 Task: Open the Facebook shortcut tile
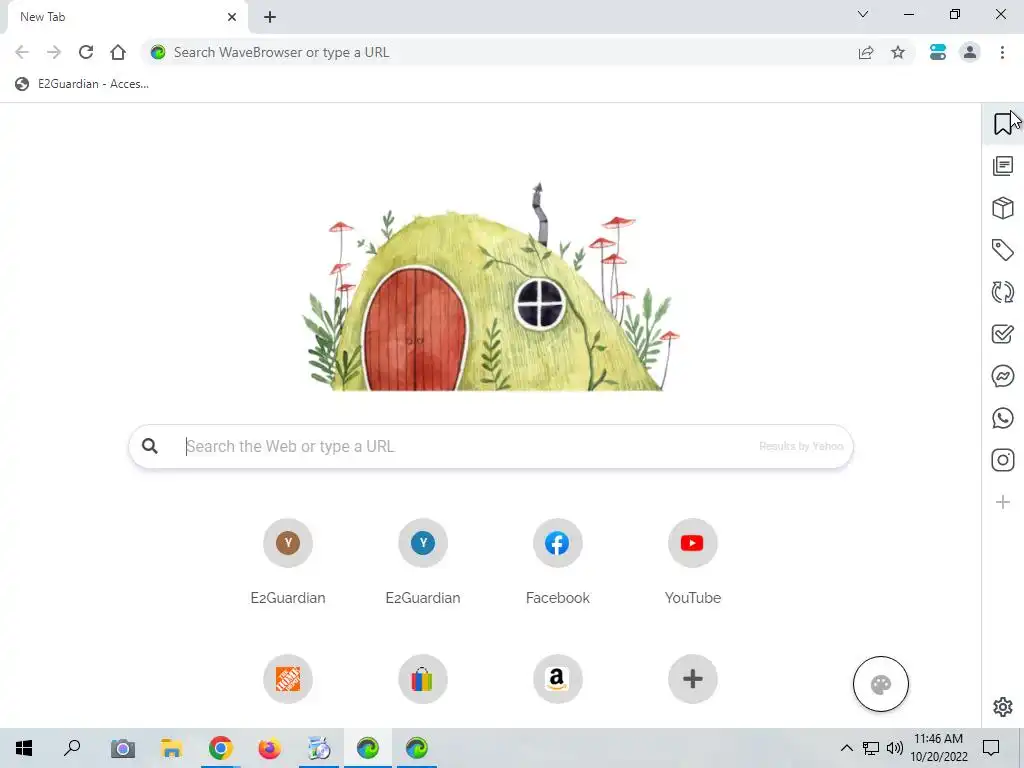557,543
